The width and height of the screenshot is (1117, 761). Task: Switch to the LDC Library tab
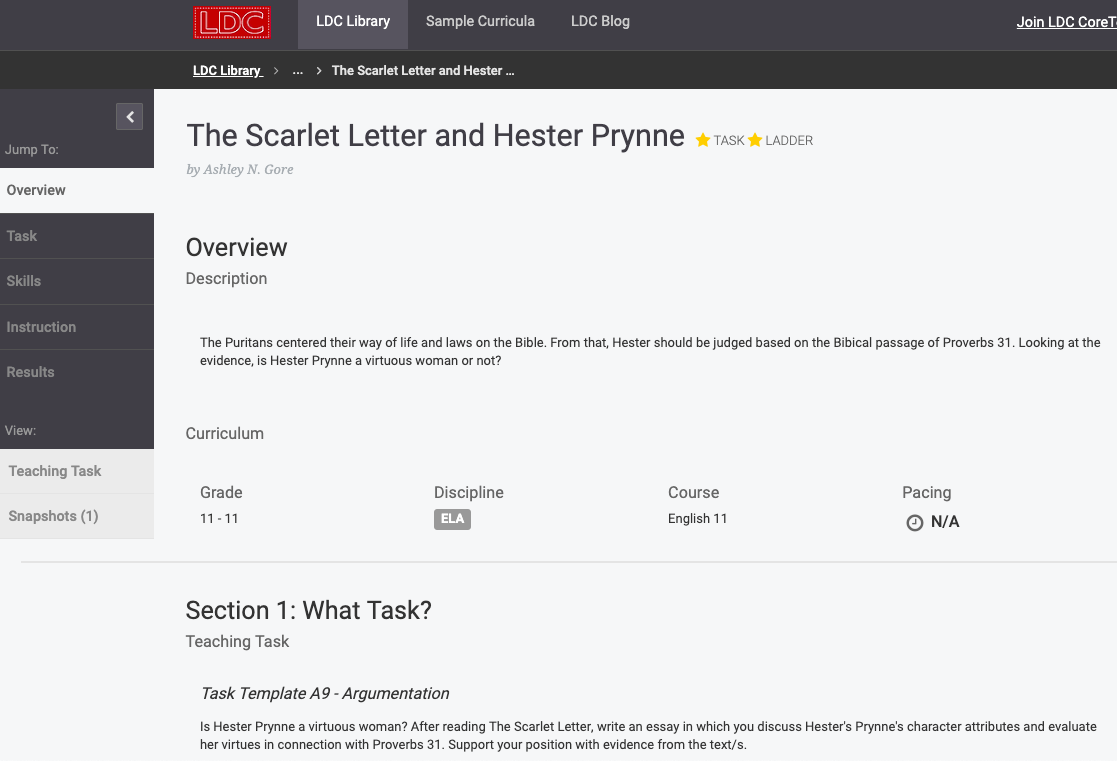tap(352, 21)
